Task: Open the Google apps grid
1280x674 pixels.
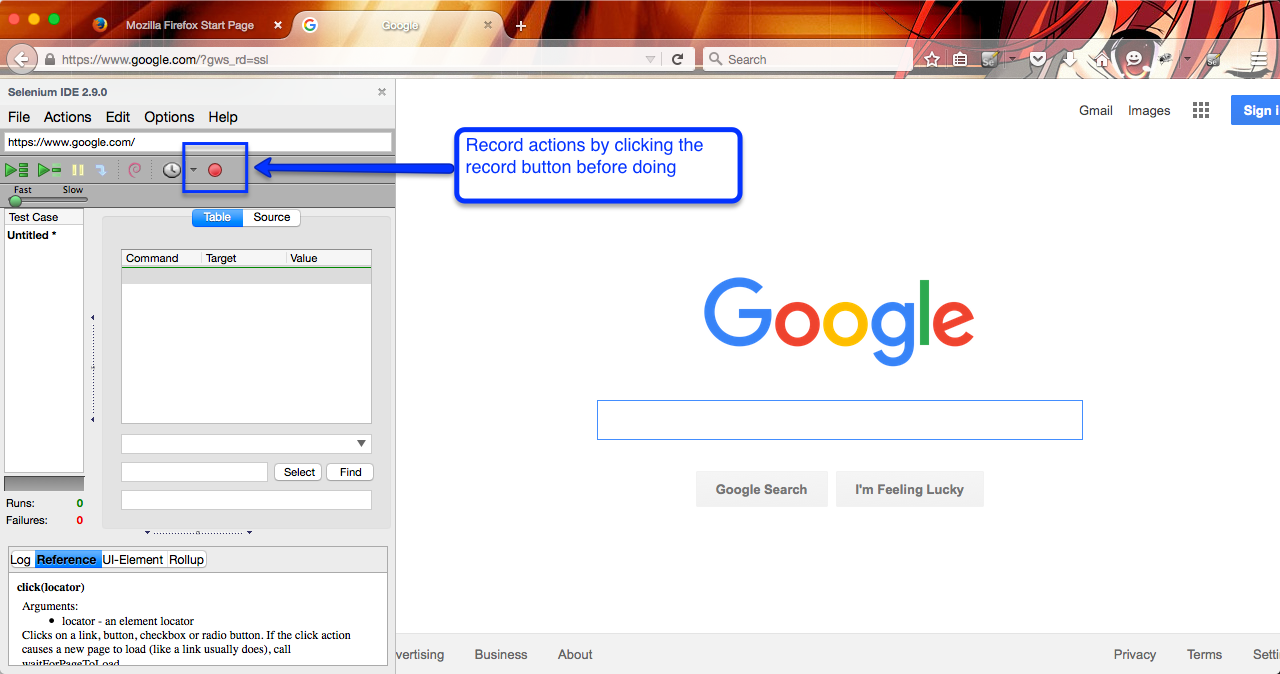Action: point(1201,111)
